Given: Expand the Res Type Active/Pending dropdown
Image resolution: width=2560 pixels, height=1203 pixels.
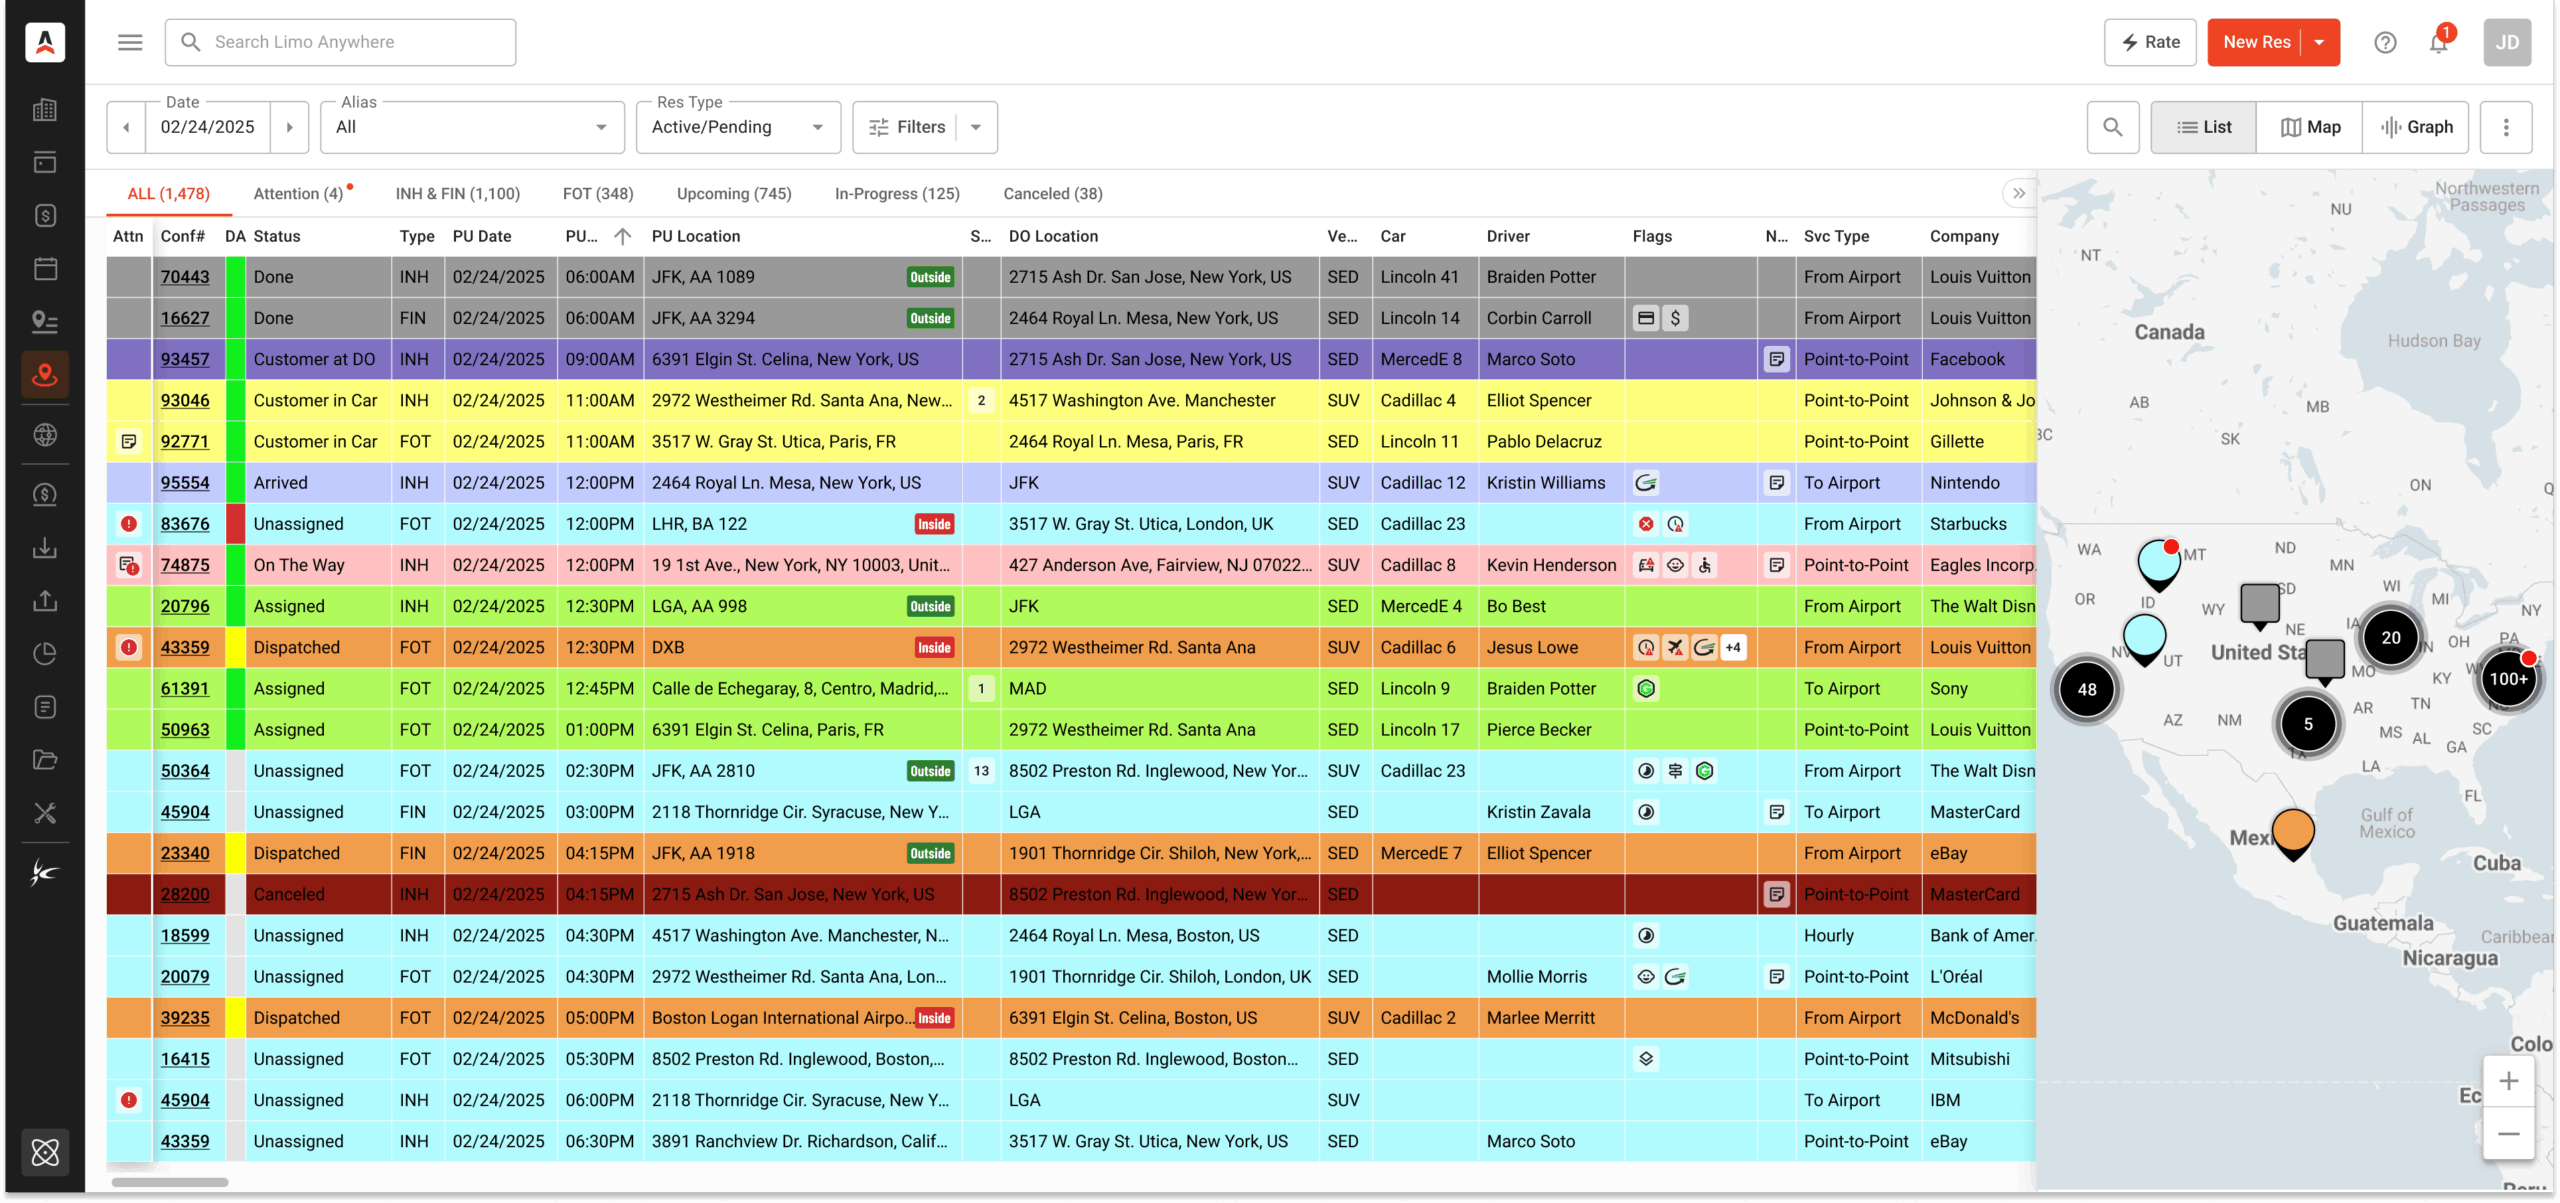Looking at the screenshot, I should click(x=738, y=127).
